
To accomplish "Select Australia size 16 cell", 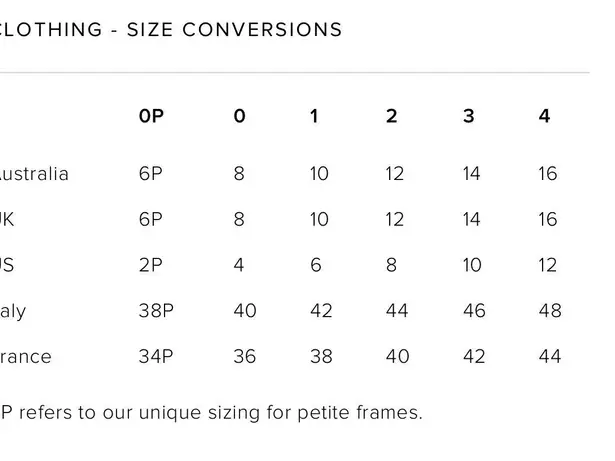I will tap(547, 174).
